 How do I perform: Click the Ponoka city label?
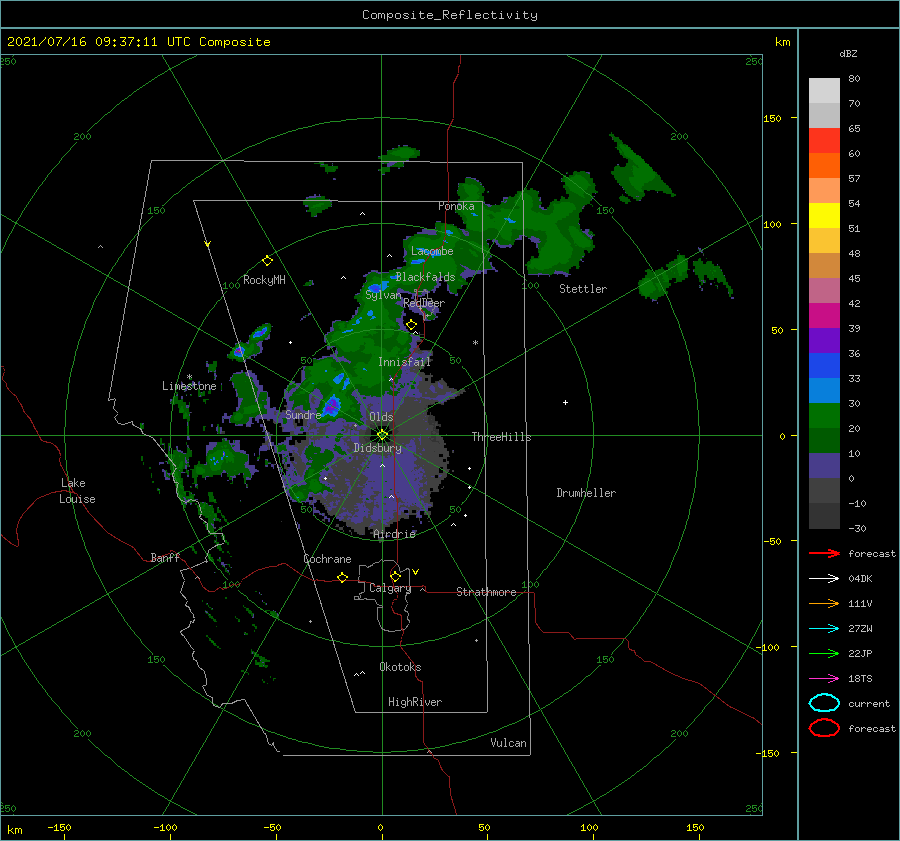456,206
